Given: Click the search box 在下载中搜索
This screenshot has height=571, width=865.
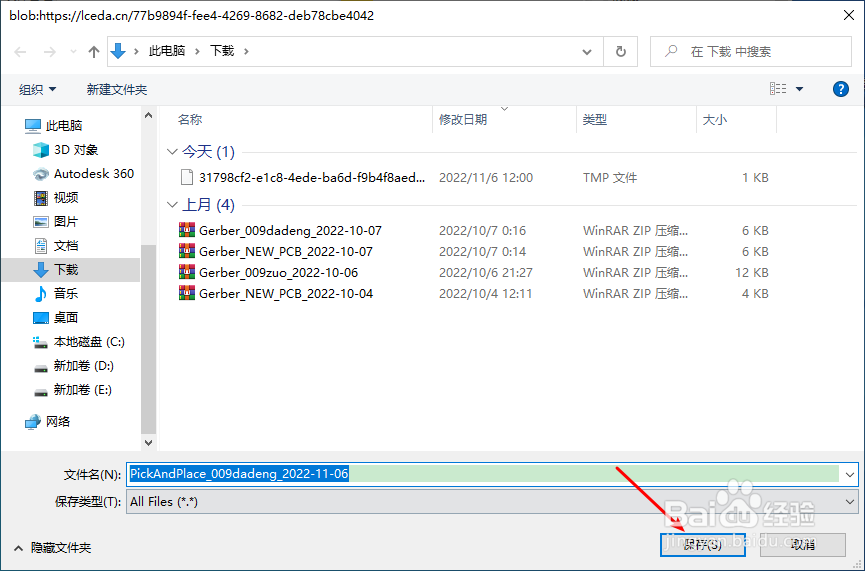Looking at the screenshot, I should tap(751, 52).
